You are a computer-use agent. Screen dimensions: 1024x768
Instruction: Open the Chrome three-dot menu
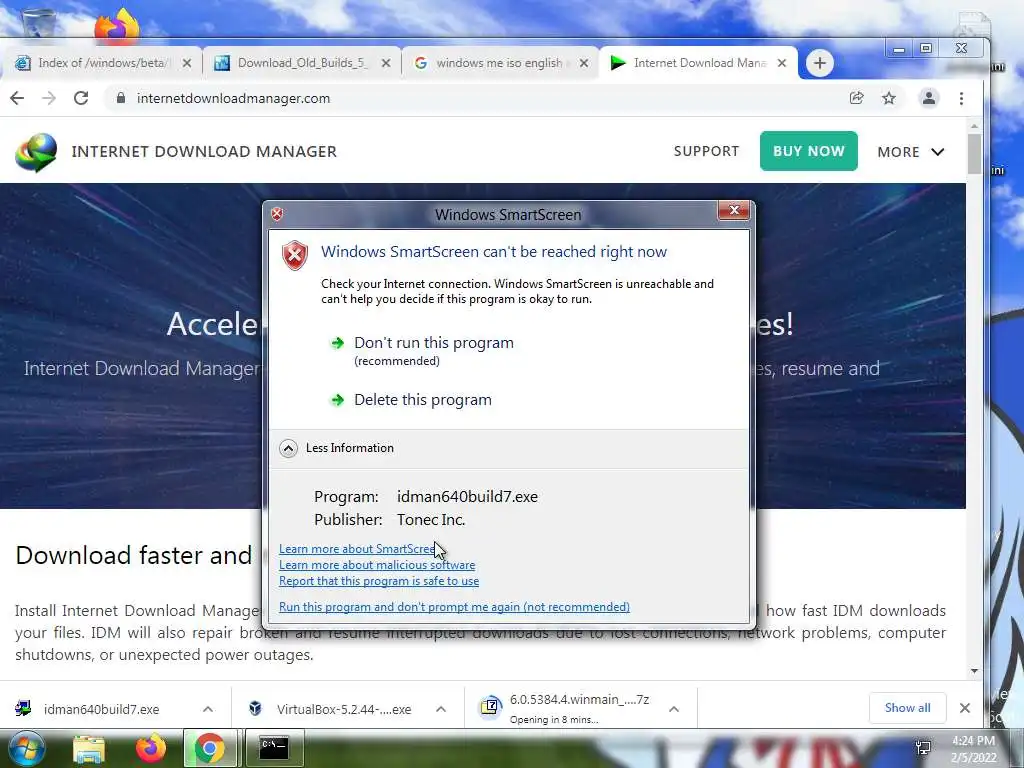(961, 98)
